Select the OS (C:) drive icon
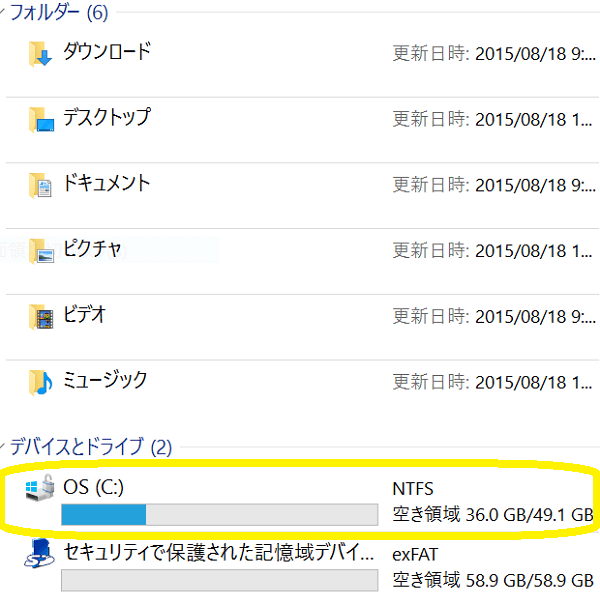This screenshot has width=600, height=605. tap(40, 488)
